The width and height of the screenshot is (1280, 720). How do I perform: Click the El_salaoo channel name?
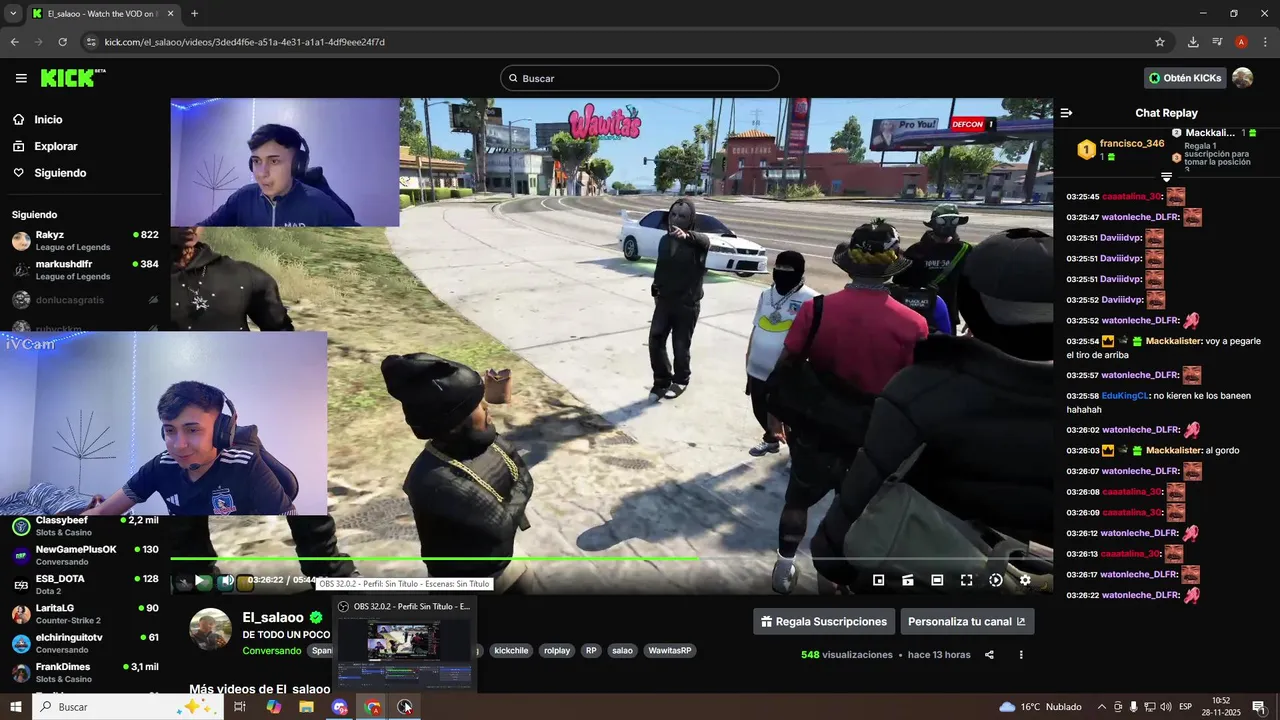(x=273, y=617)
